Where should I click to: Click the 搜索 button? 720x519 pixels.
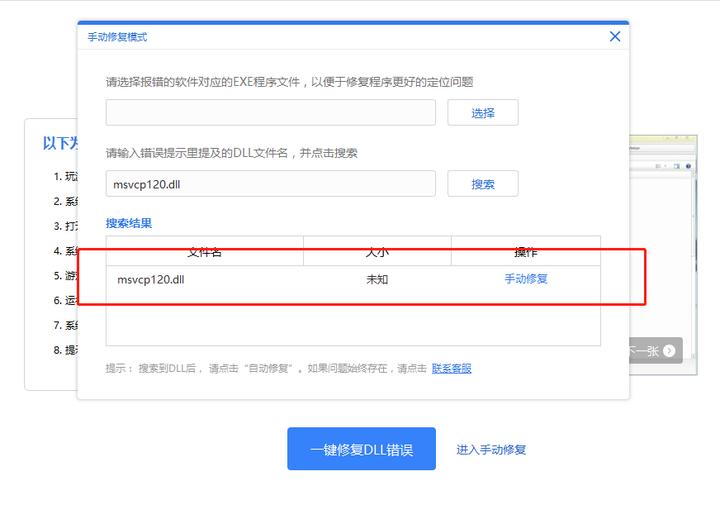(x=483, y=184)
